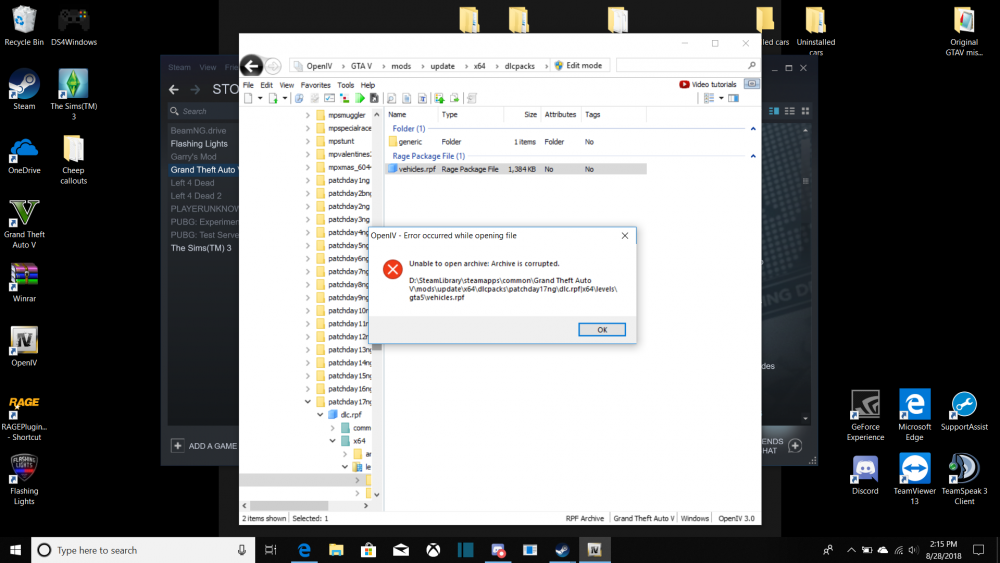Screen dimensions: 1000x563
Task: Click the Steam icon in the taskbar
Action: (x=562, y=550)
